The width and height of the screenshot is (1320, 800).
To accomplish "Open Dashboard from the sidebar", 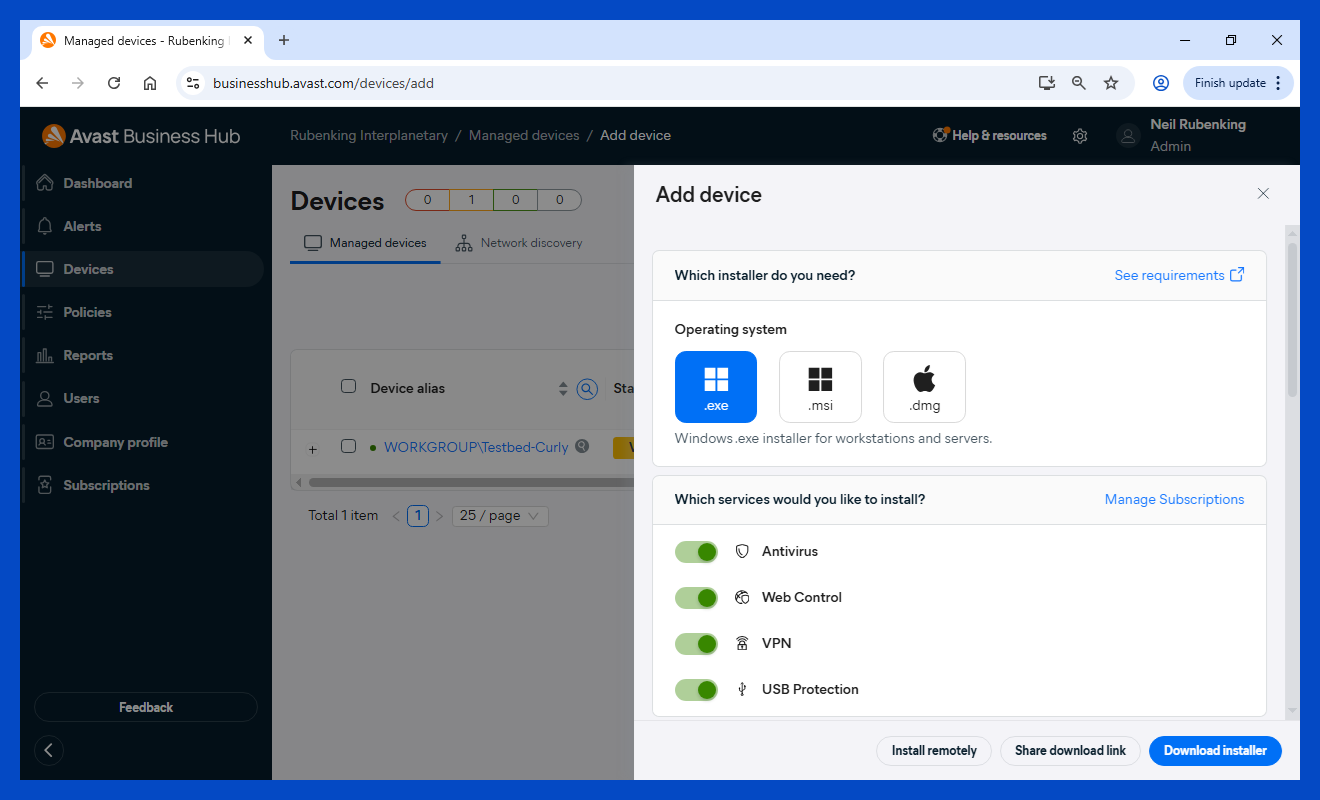I will click(142, 183).
